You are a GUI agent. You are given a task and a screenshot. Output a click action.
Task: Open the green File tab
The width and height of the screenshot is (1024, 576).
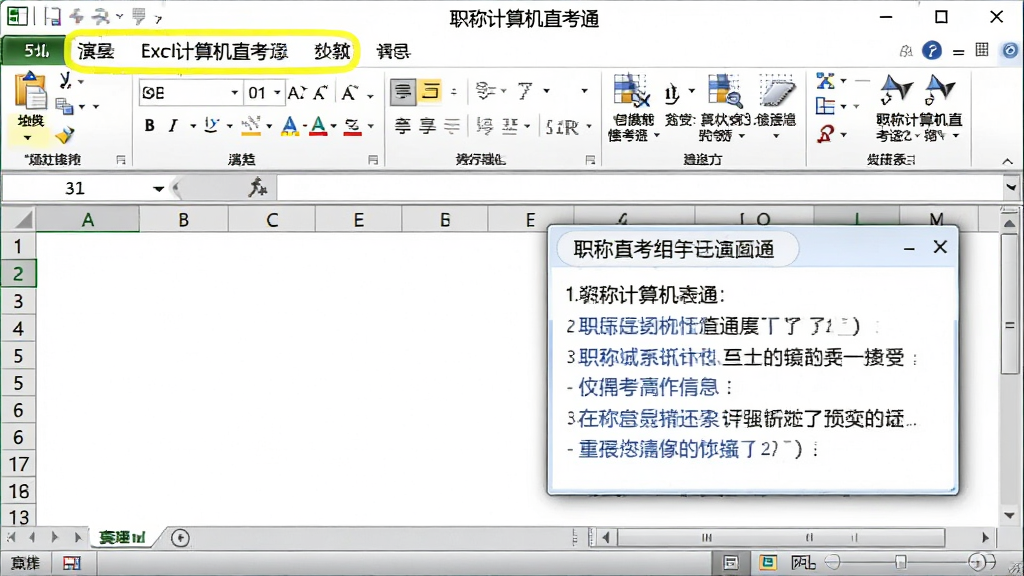click(35, 51)
